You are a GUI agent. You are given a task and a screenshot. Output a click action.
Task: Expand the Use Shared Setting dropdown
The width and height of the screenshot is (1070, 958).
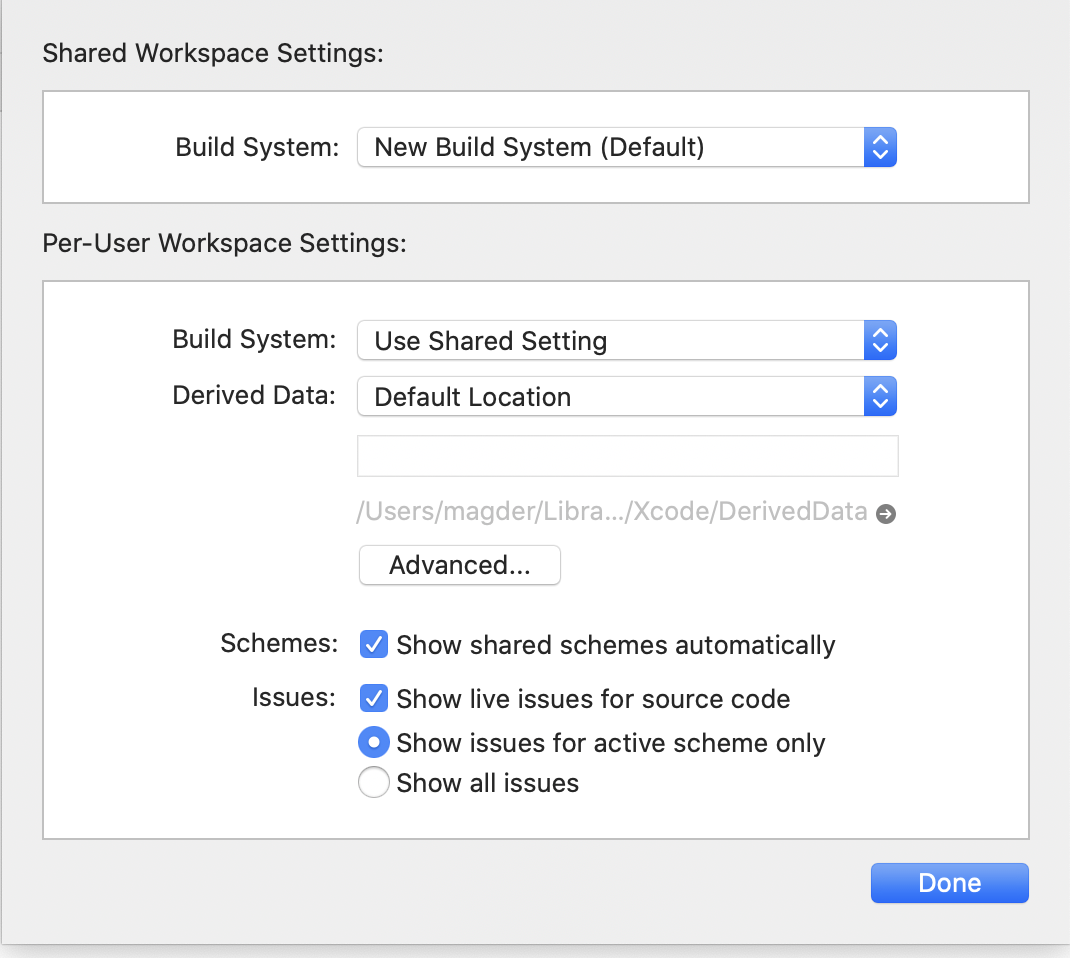610,341
